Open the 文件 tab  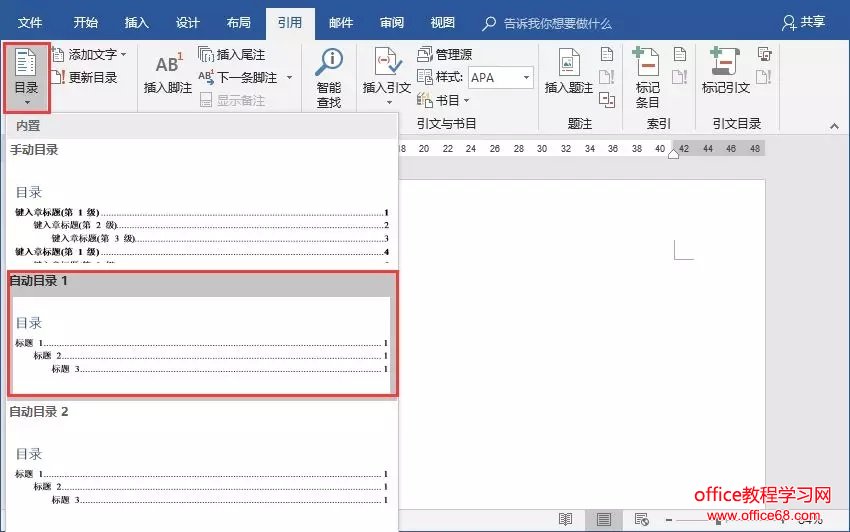(x=30, y=23)
